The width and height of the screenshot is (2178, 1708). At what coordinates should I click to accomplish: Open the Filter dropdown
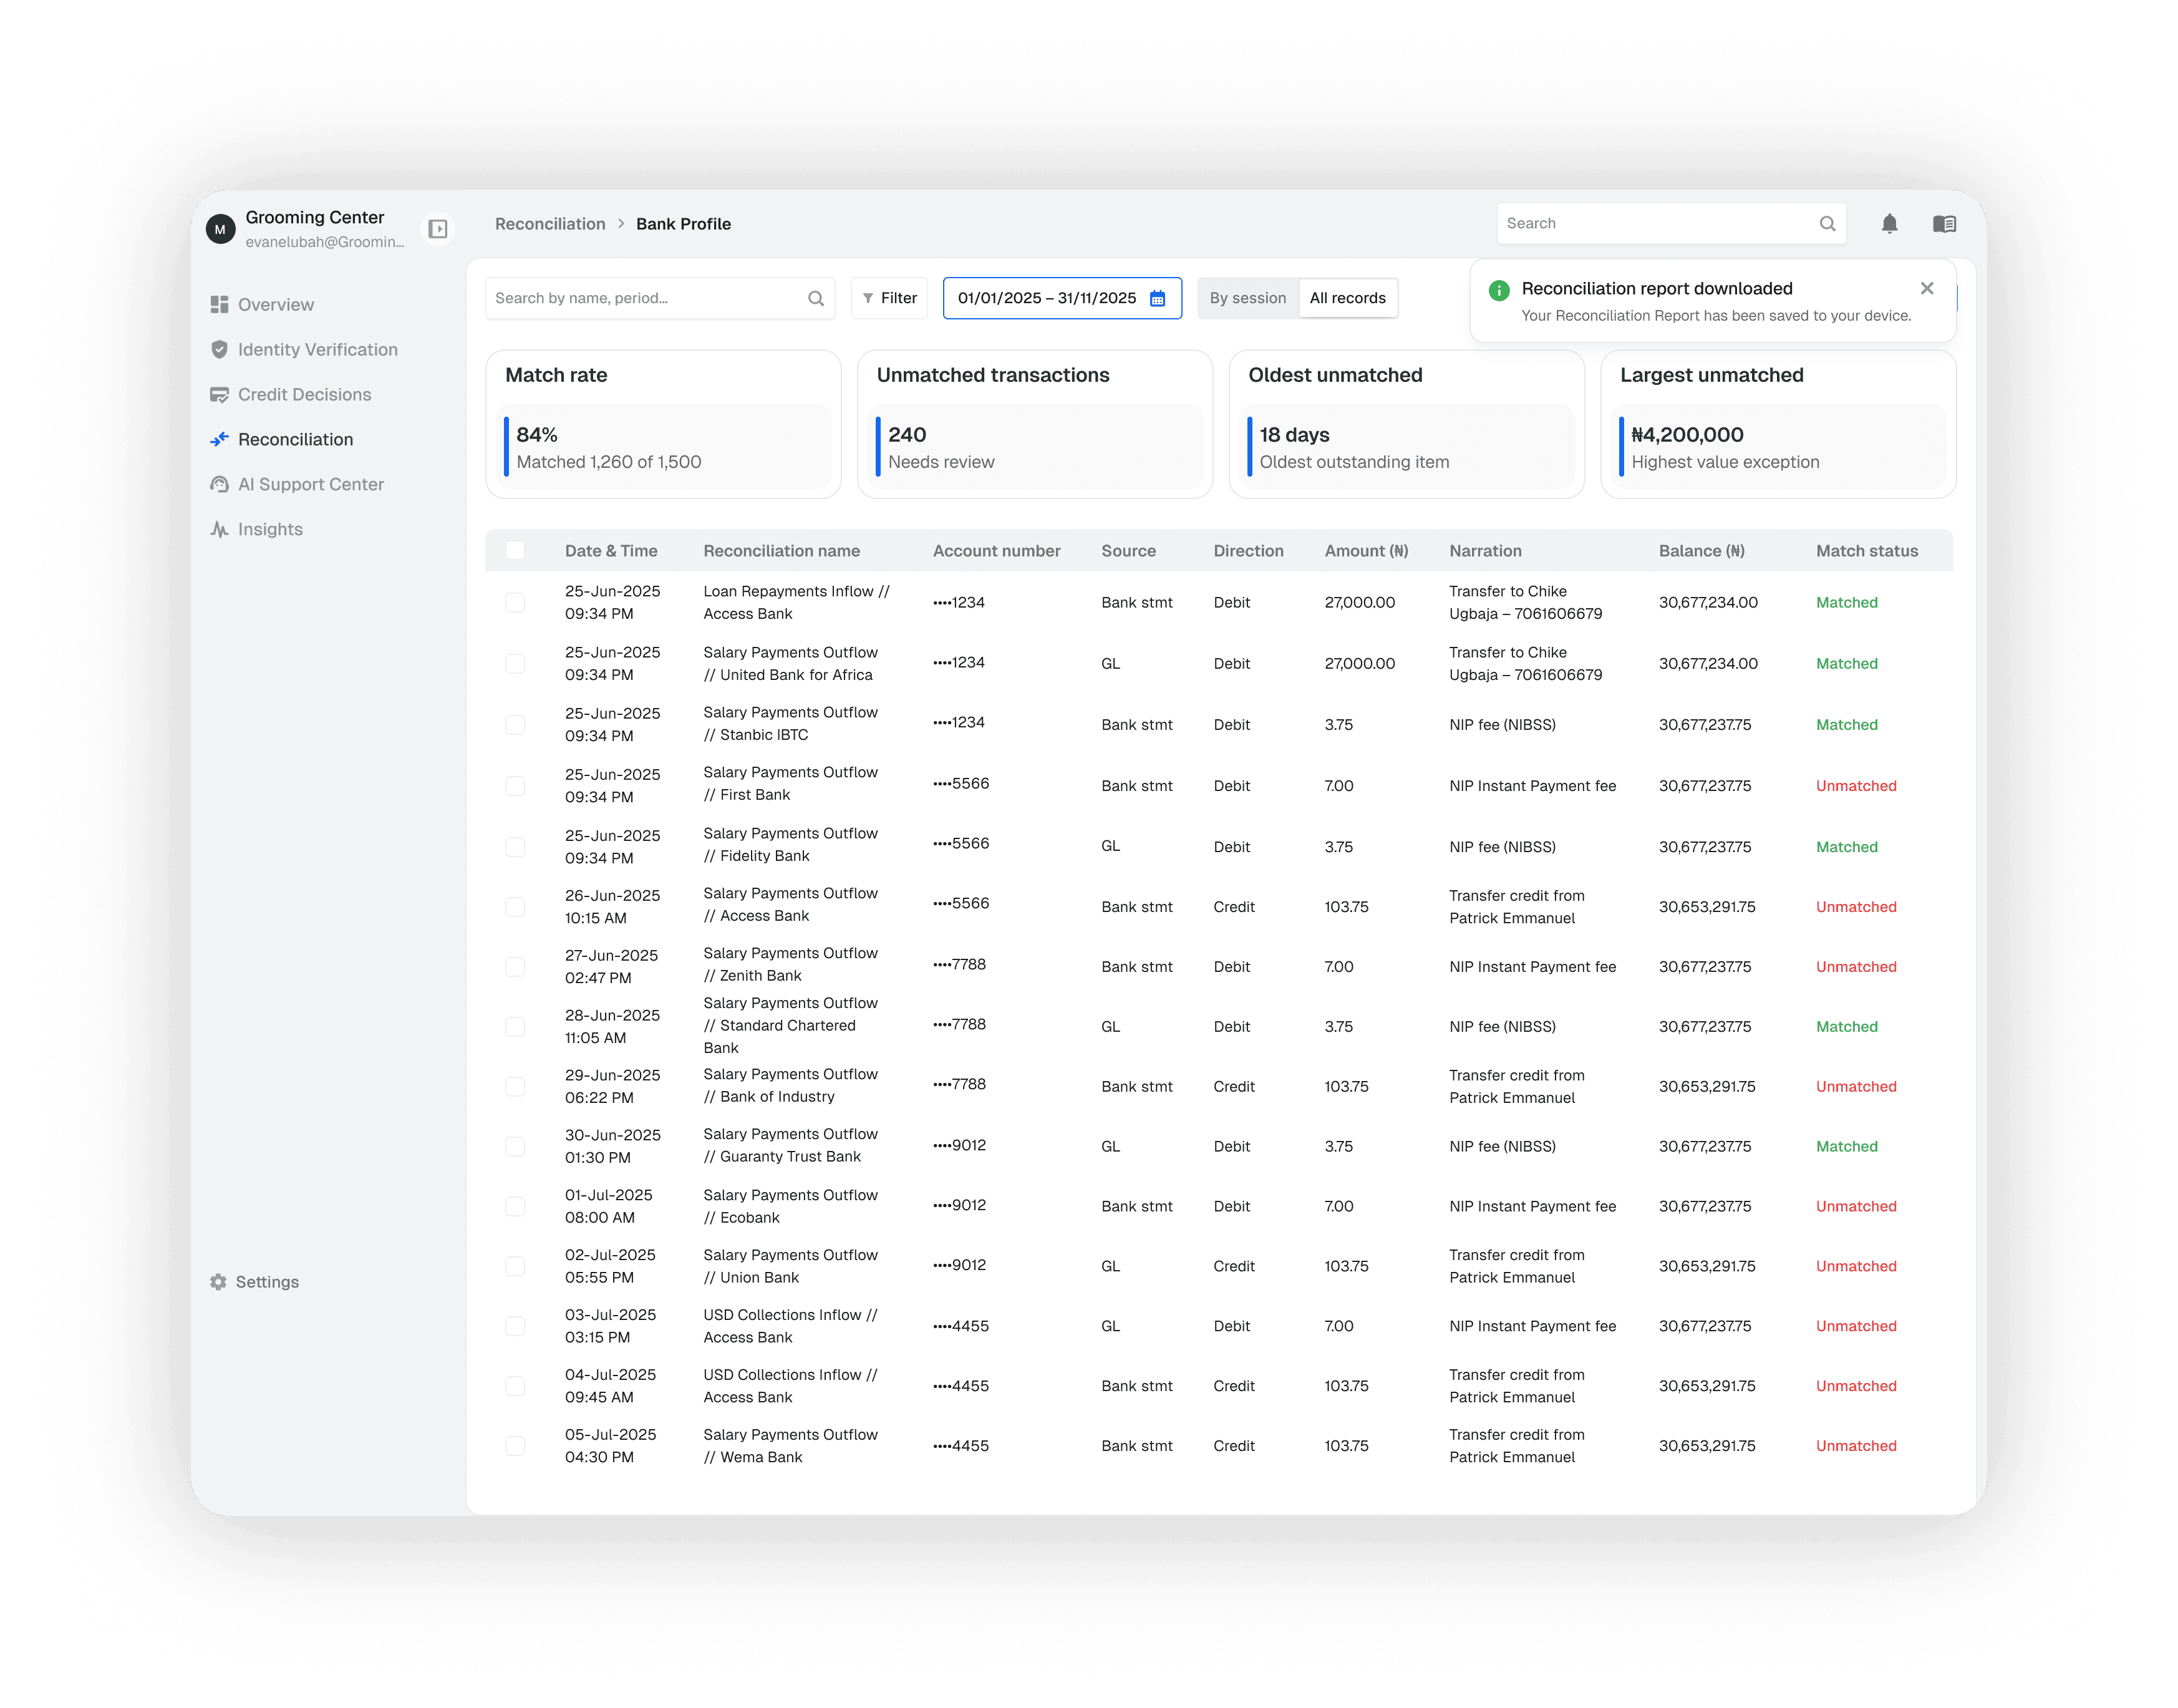889,298
